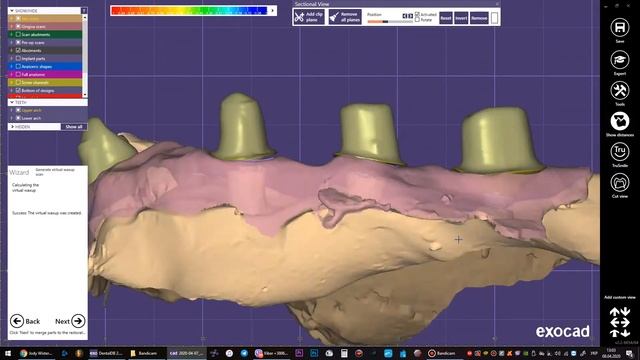Open the TruSmile icon
Image resolution: width=640 pixels, height=360 pixels.
point(620,152)
